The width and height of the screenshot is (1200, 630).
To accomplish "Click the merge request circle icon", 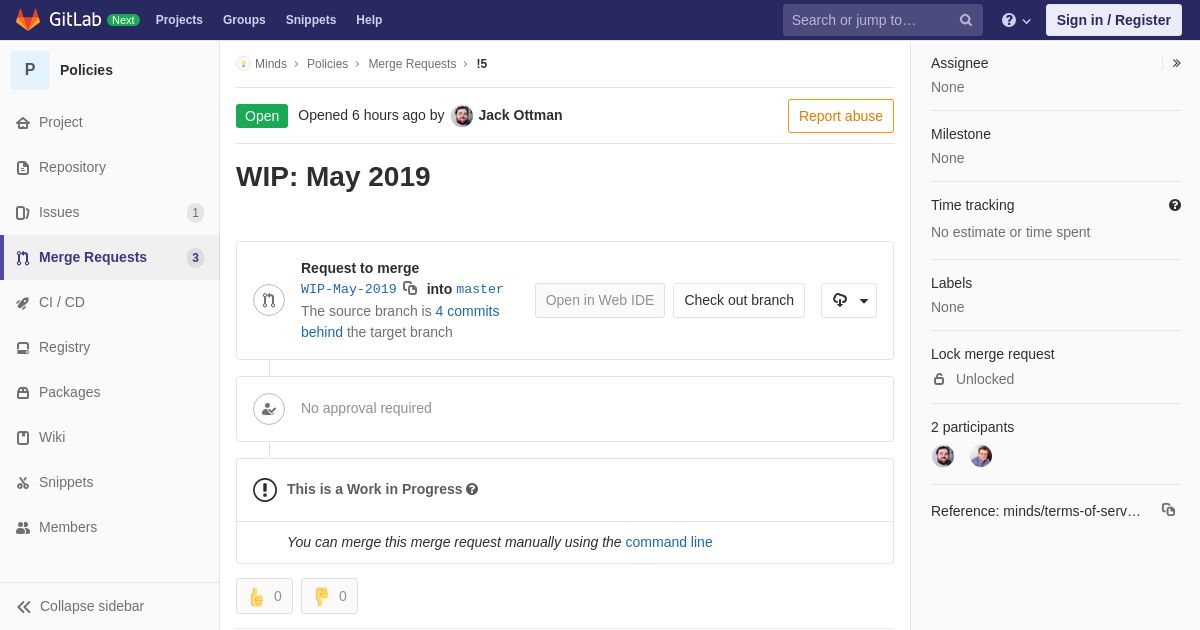I will (x=269, y=300).
